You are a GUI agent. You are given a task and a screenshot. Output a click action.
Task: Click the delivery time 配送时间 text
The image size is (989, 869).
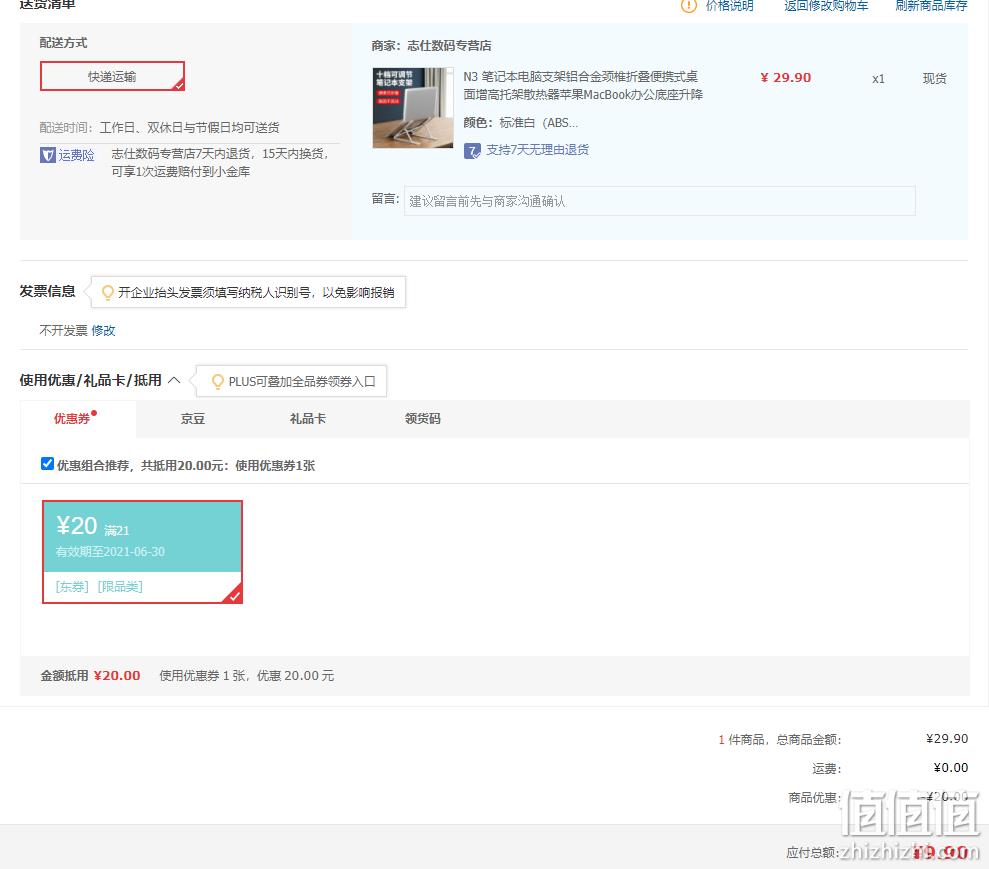[x=160, y=127]
